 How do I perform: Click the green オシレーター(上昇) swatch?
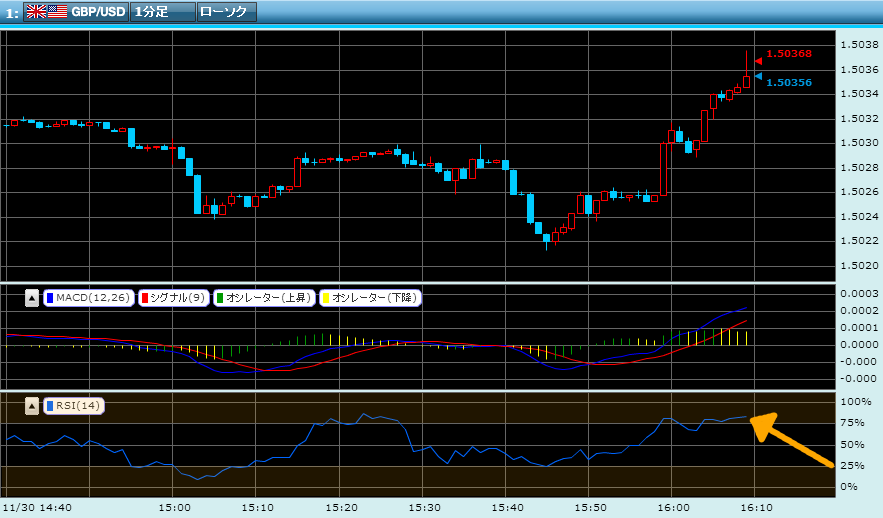tap(220, 298)
